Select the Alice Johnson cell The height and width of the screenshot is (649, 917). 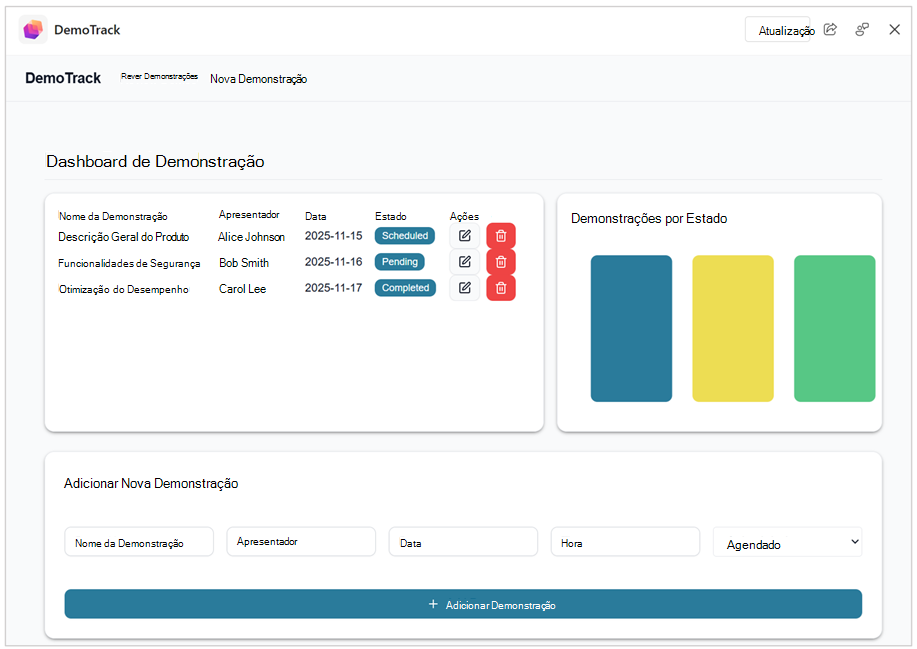pos(251,237)
